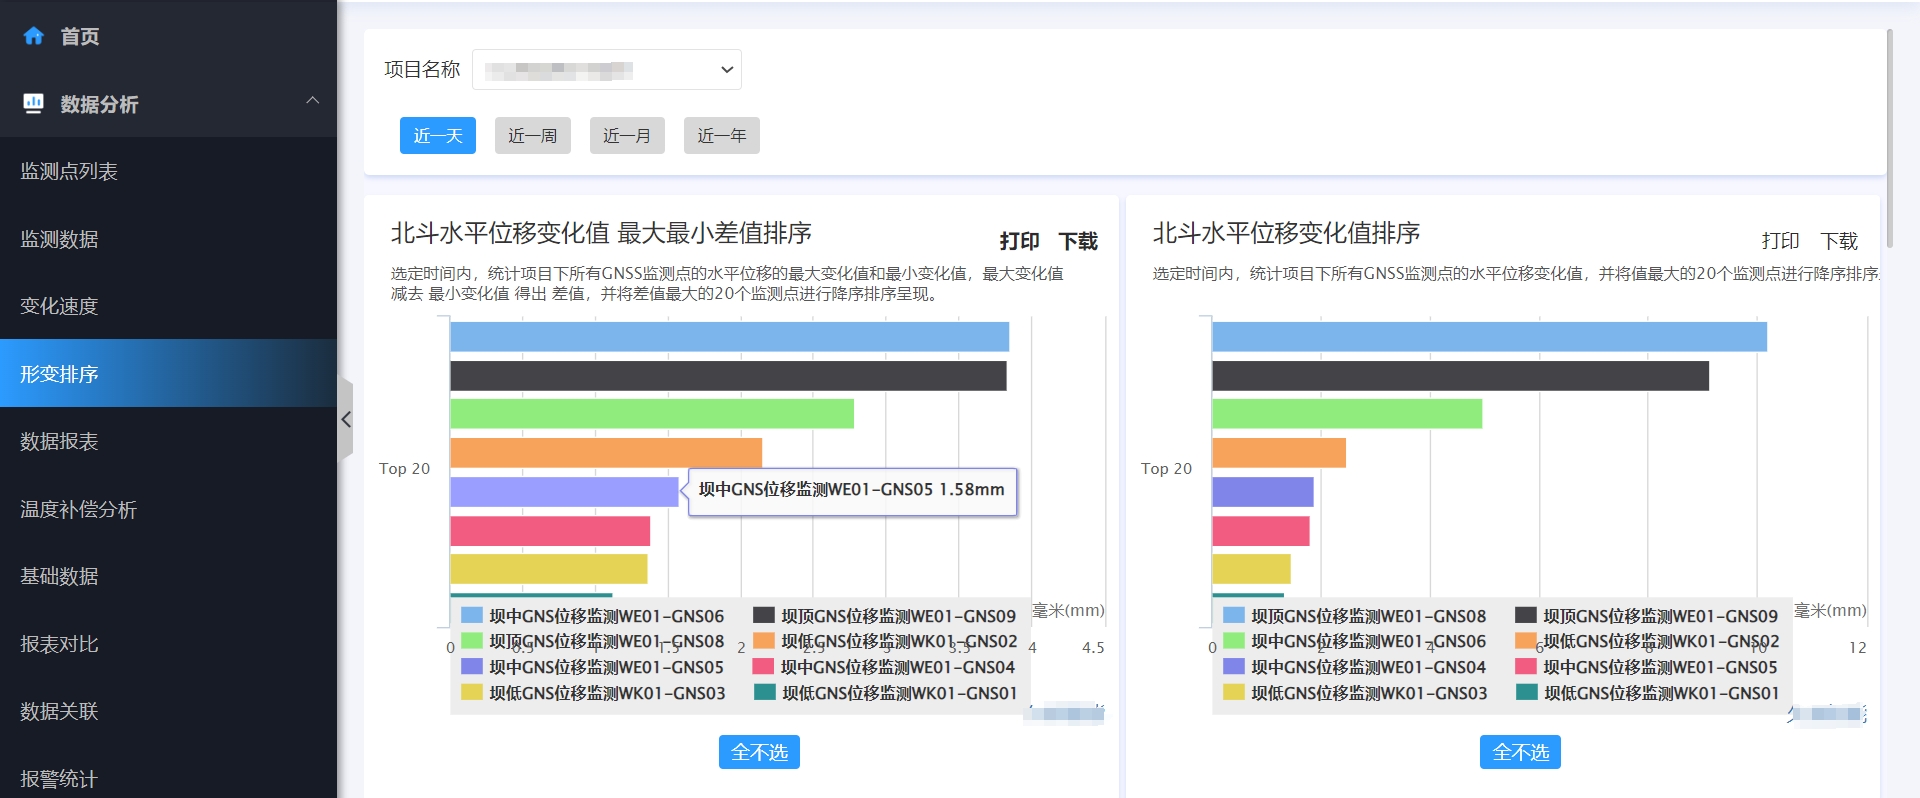Viewport: 1920px width, 798px height.
Task: Open 形变排序 menu item
Action: pos(168,374)
